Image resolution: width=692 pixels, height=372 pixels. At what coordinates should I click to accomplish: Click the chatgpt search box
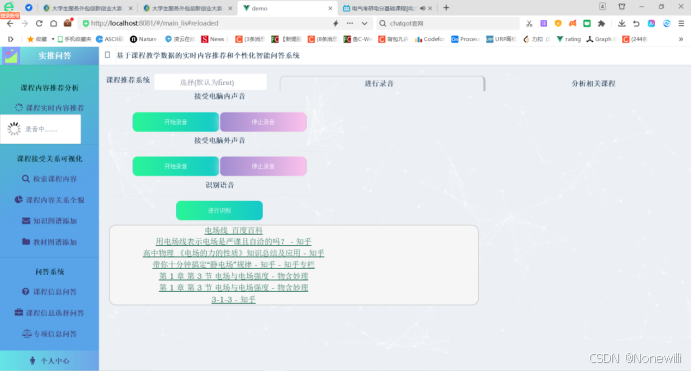pos(448,23)
